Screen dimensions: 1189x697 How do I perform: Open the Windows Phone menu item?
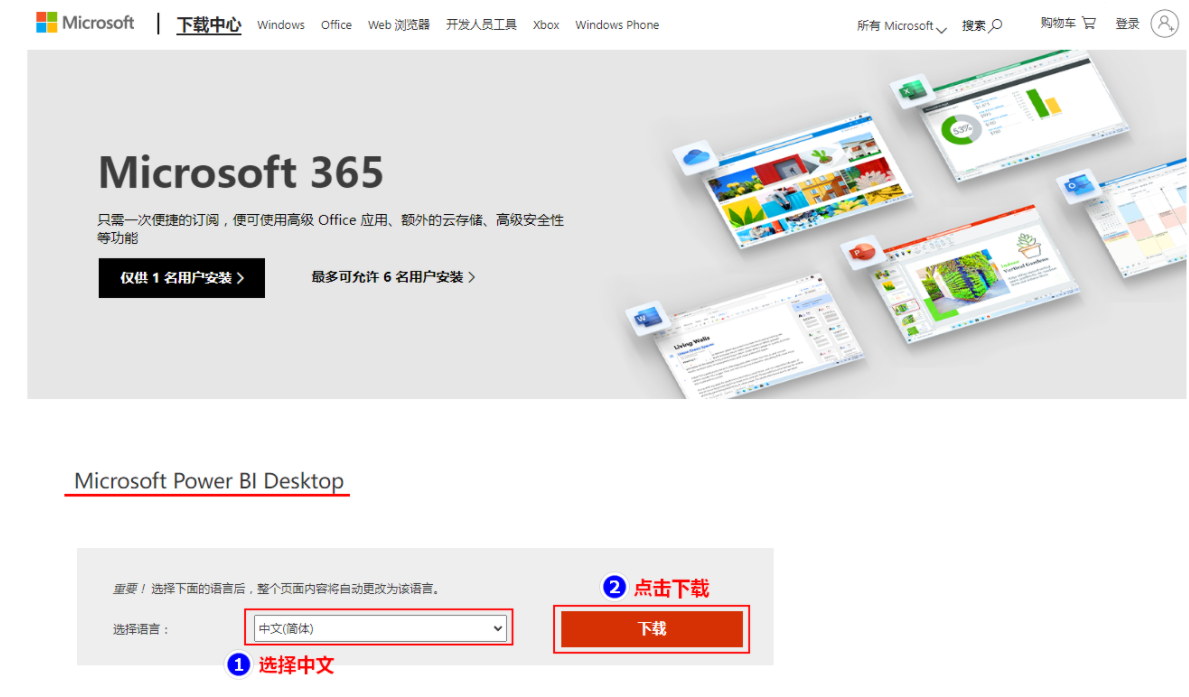pos(616,25)
